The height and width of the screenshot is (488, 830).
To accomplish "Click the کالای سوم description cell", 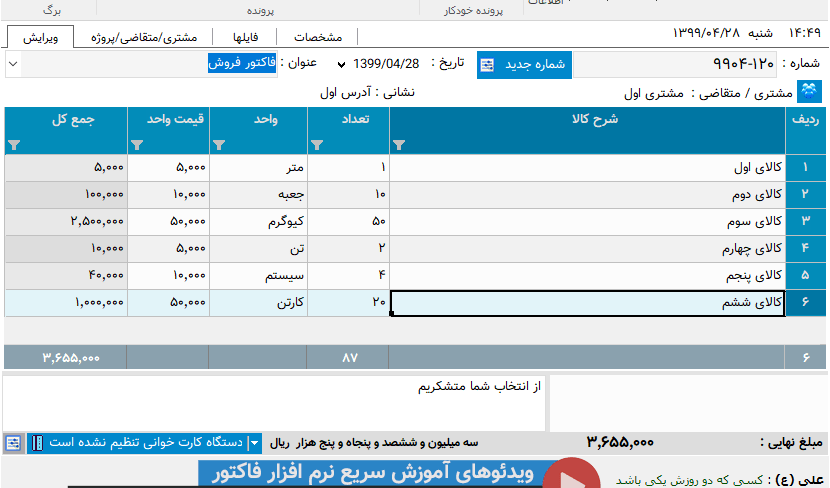I will pos(588,221).
